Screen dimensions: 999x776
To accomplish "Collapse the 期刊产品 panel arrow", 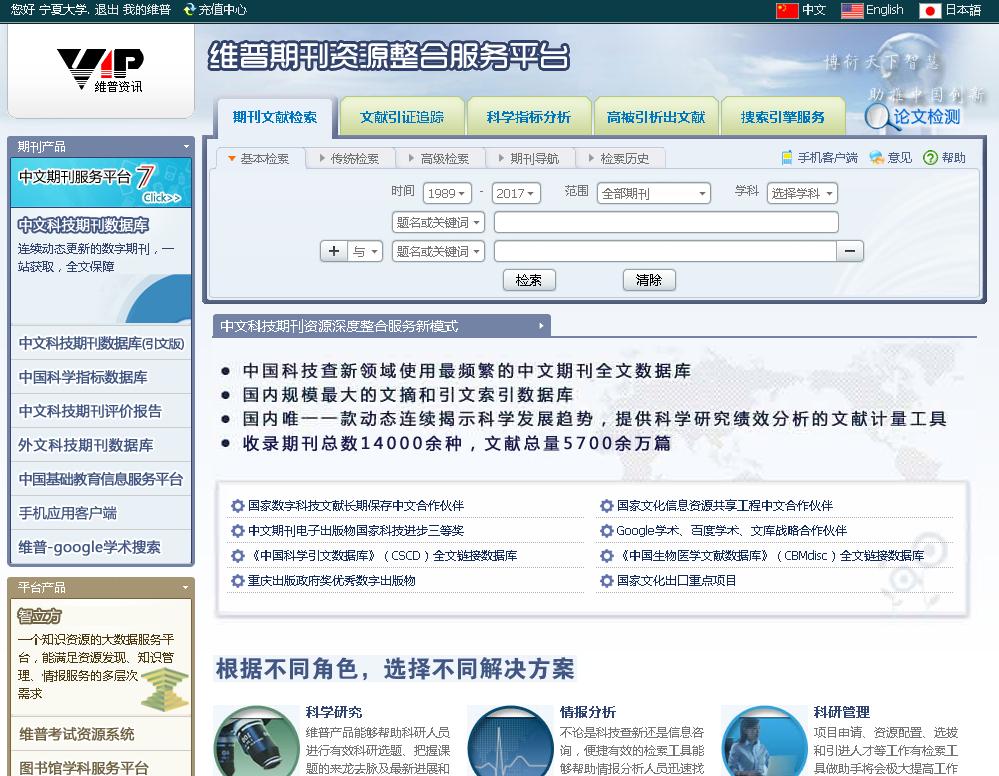I will point(186,147).
